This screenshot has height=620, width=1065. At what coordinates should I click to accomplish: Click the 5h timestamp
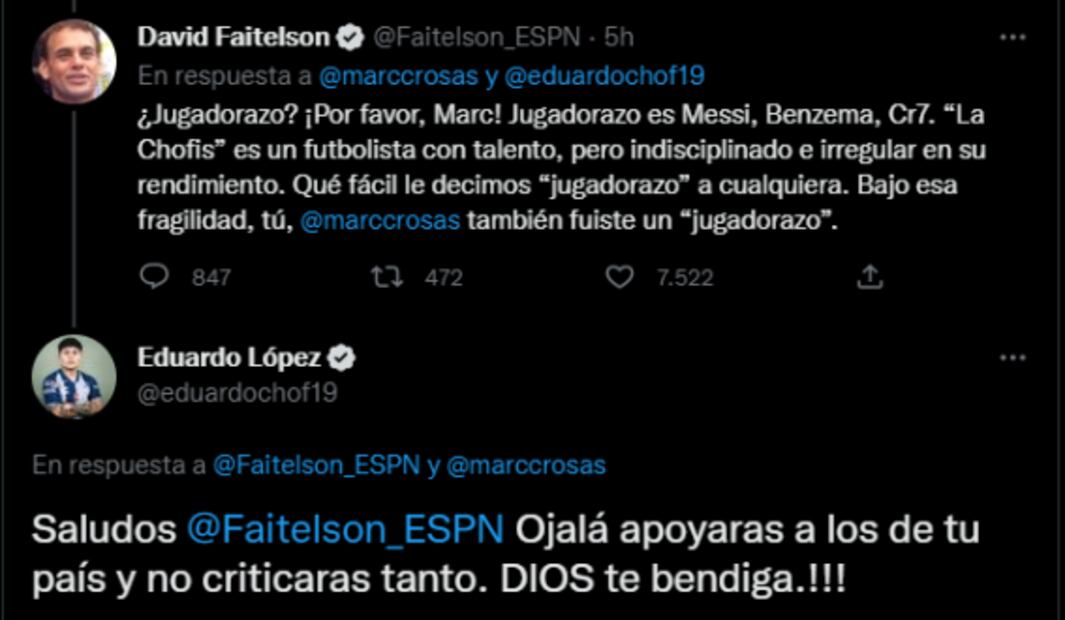tap(619, 38)
